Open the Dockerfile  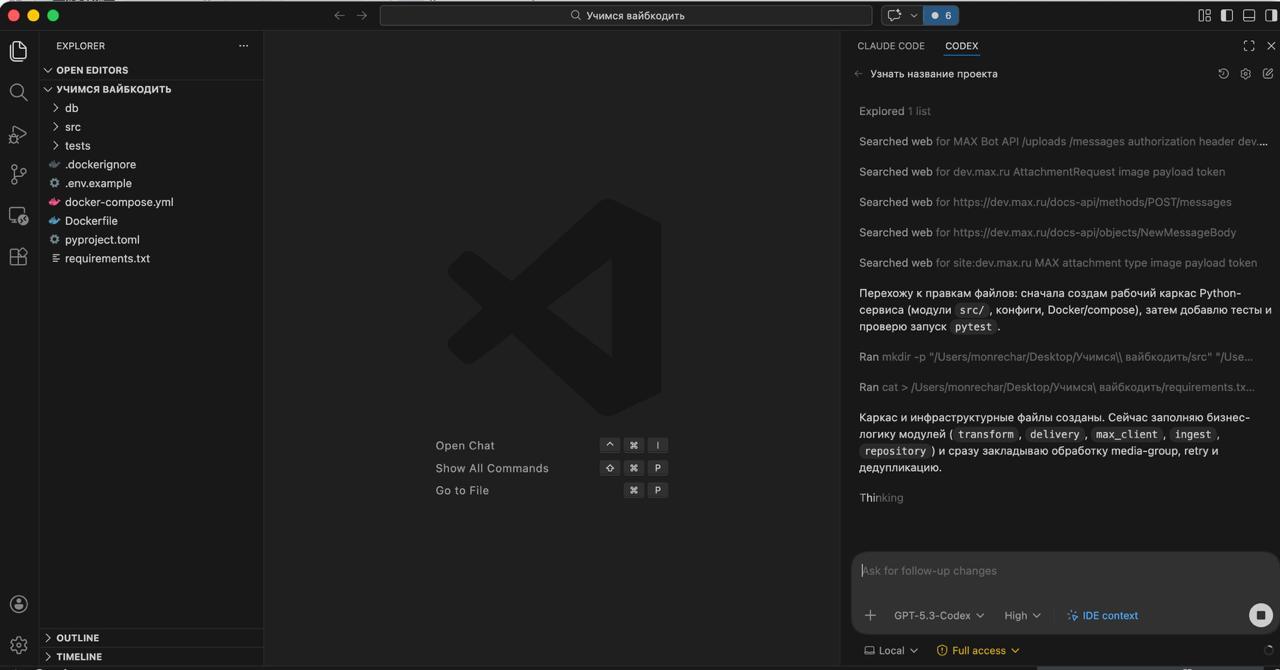(x=152, y=221)
